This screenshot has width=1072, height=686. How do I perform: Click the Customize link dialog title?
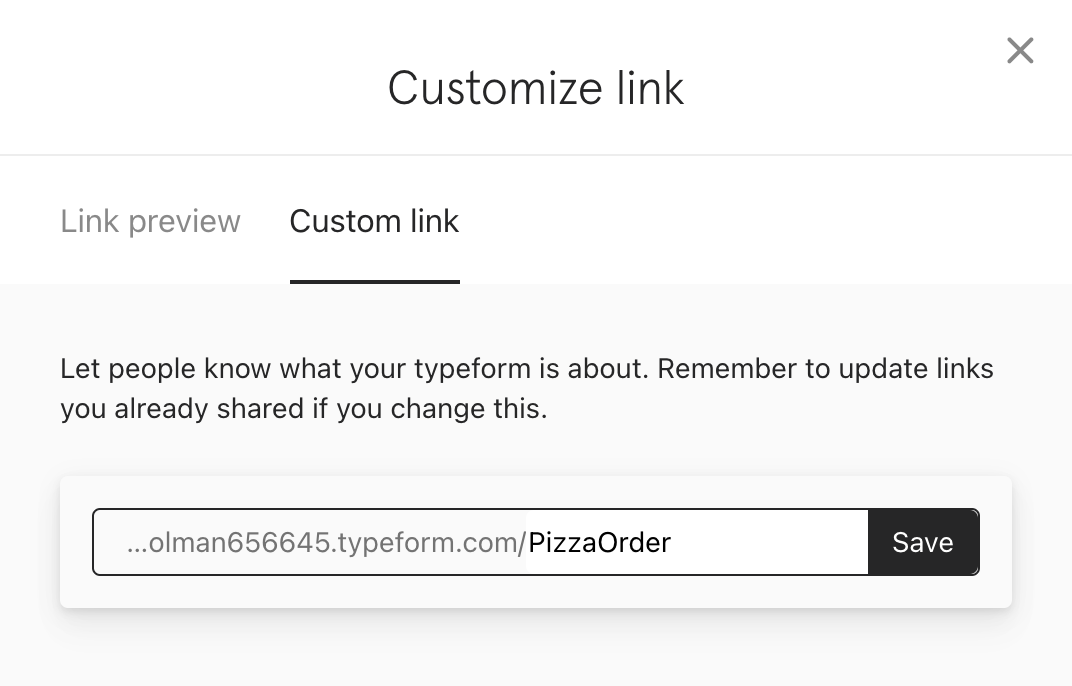pos(536,88)
